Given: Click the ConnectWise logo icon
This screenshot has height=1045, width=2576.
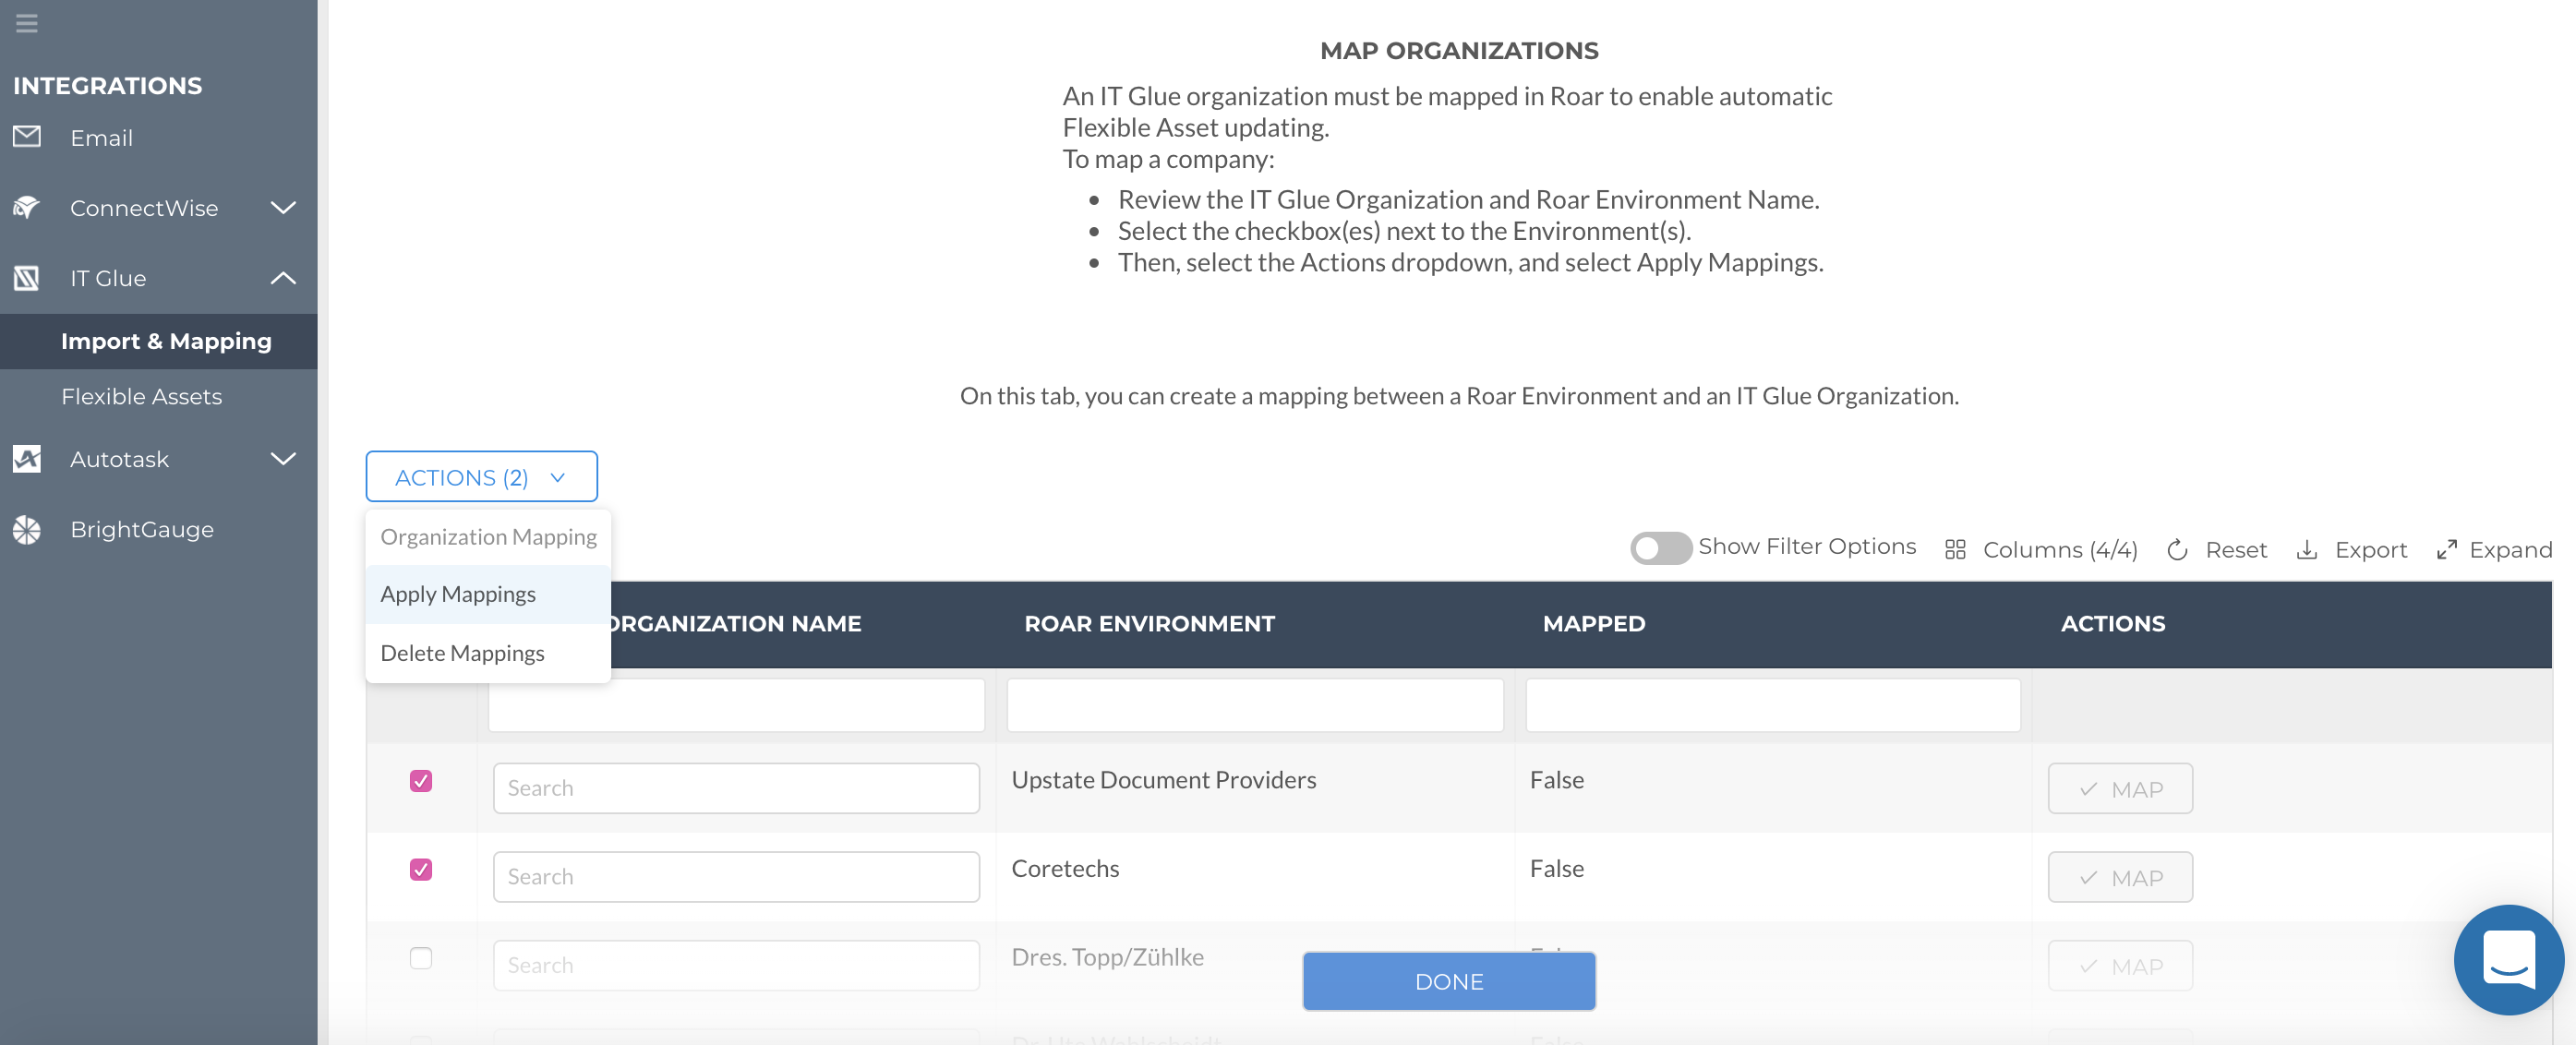Looking at the screenshot, I should (x=27, y=207).
